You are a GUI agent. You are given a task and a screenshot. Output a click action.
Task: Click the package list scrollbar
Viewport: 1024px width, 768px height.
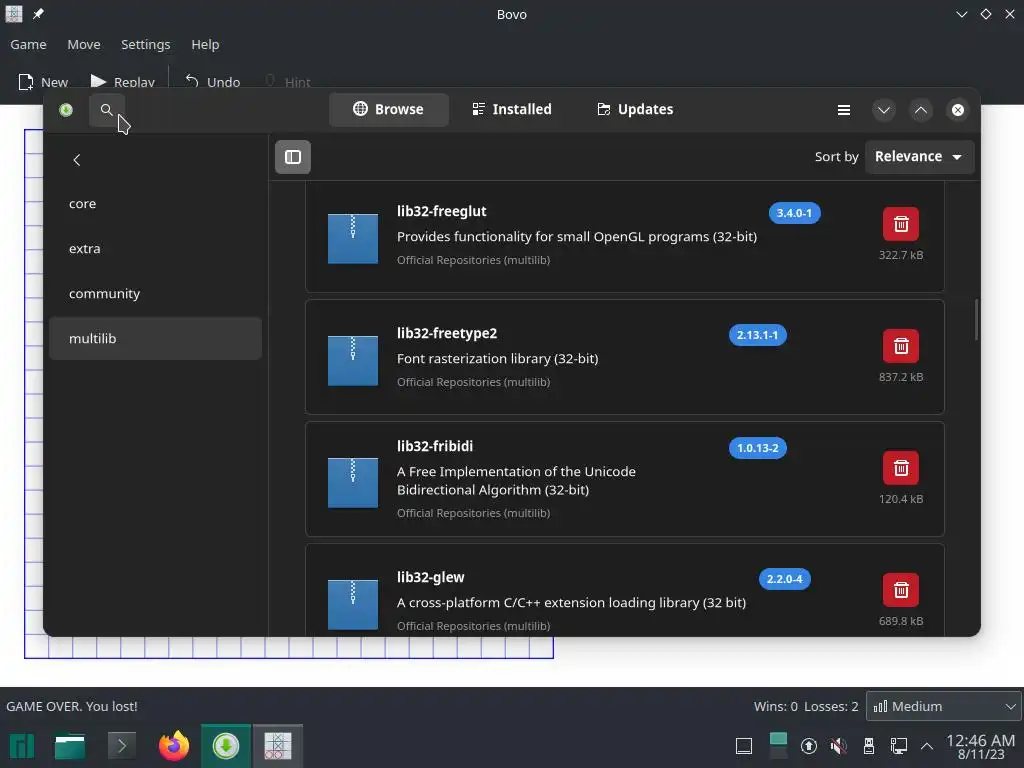pos(976,319)
